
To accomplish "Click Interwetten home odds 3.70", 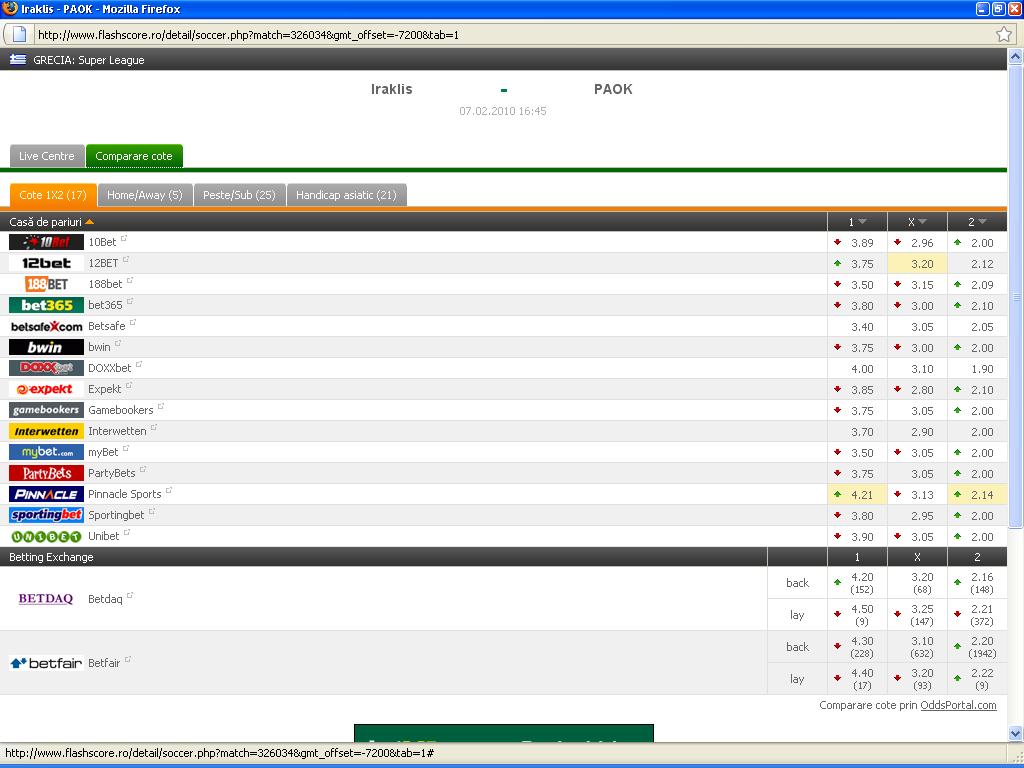I will [862, 432].
